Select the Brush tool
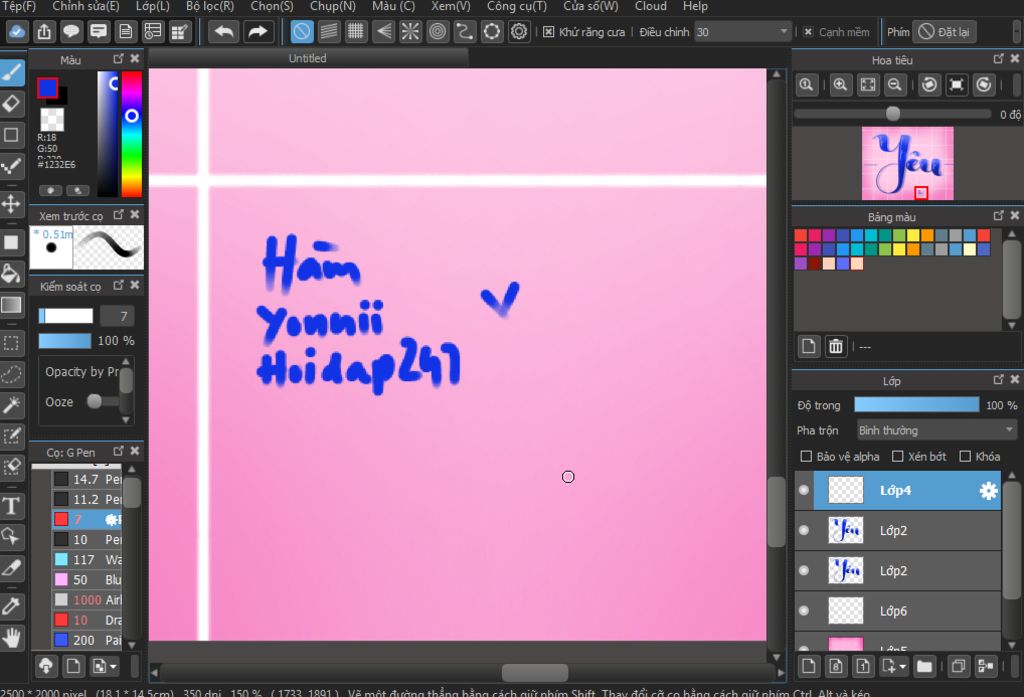This screenshot has height=697, width=1024. [12, 72]
